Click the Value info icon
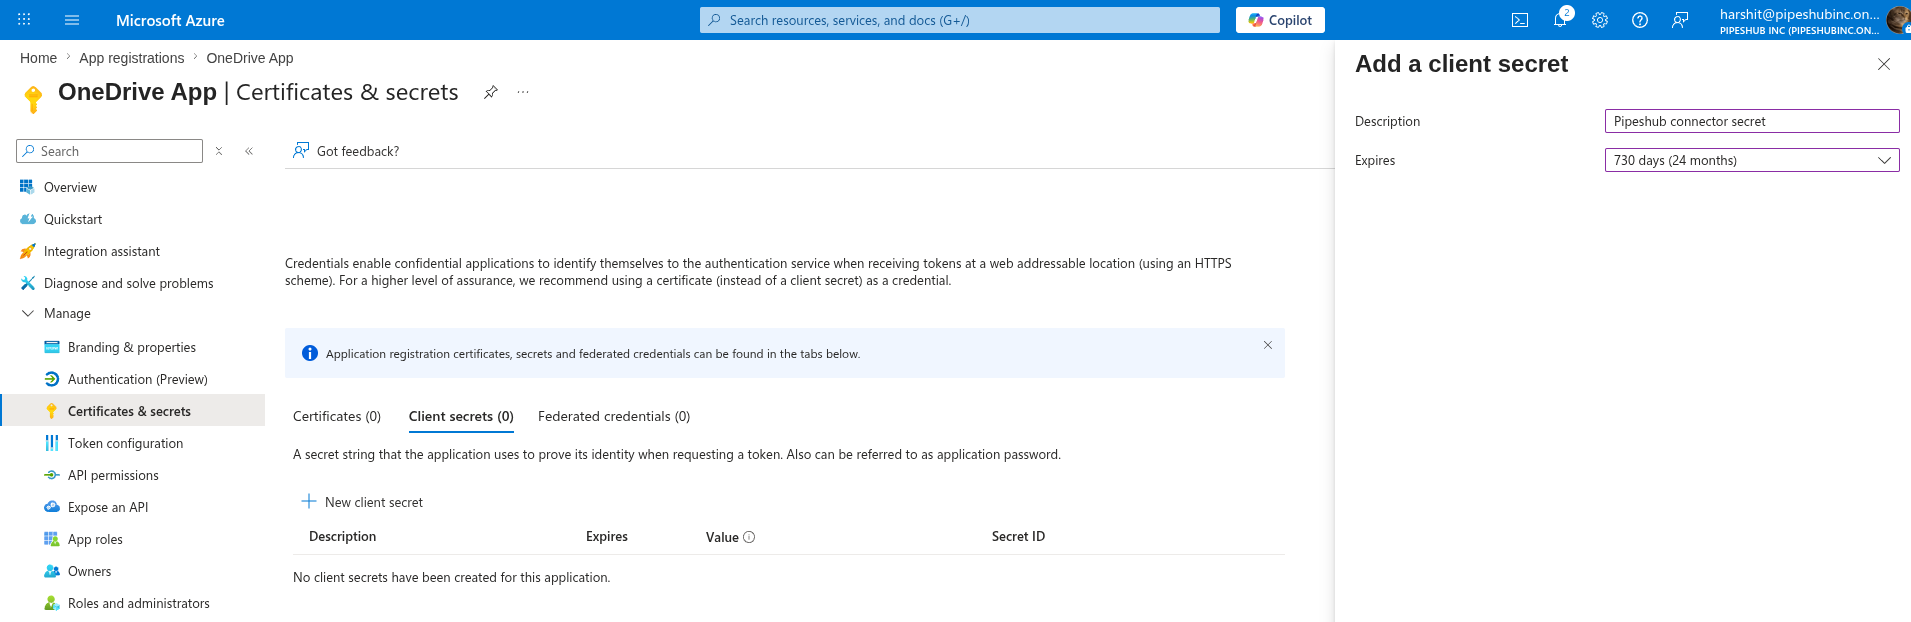This screenshot has width=1911, height=622. tap(749, 537)
